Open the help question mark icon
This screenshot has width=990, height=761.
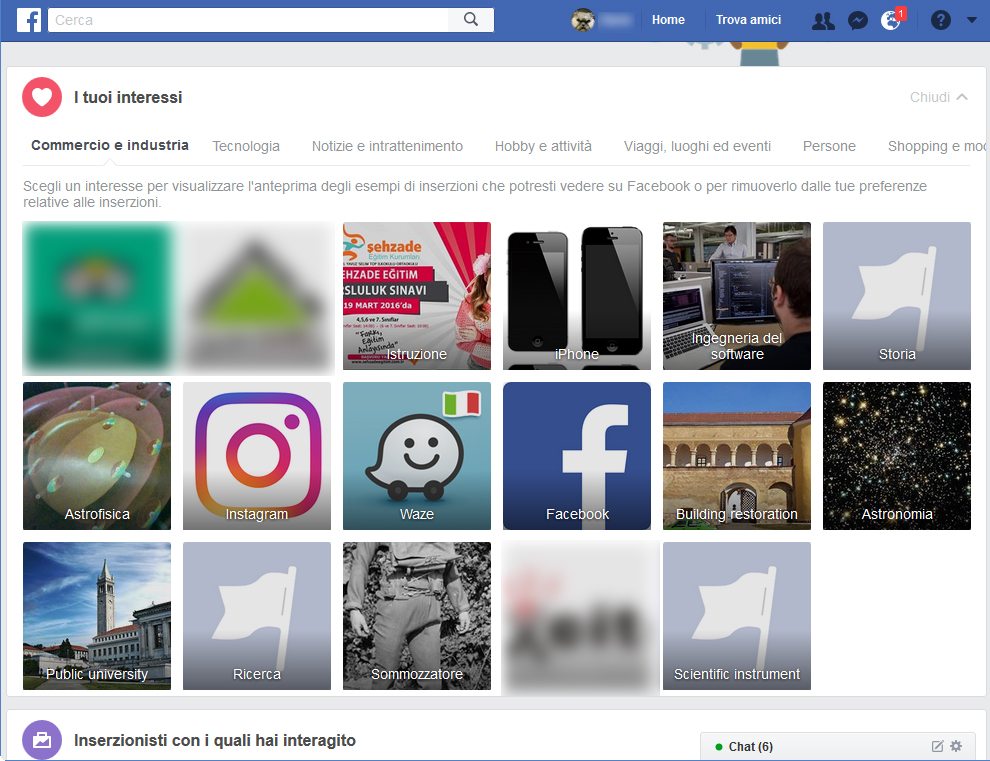click(x=940, y=20)
